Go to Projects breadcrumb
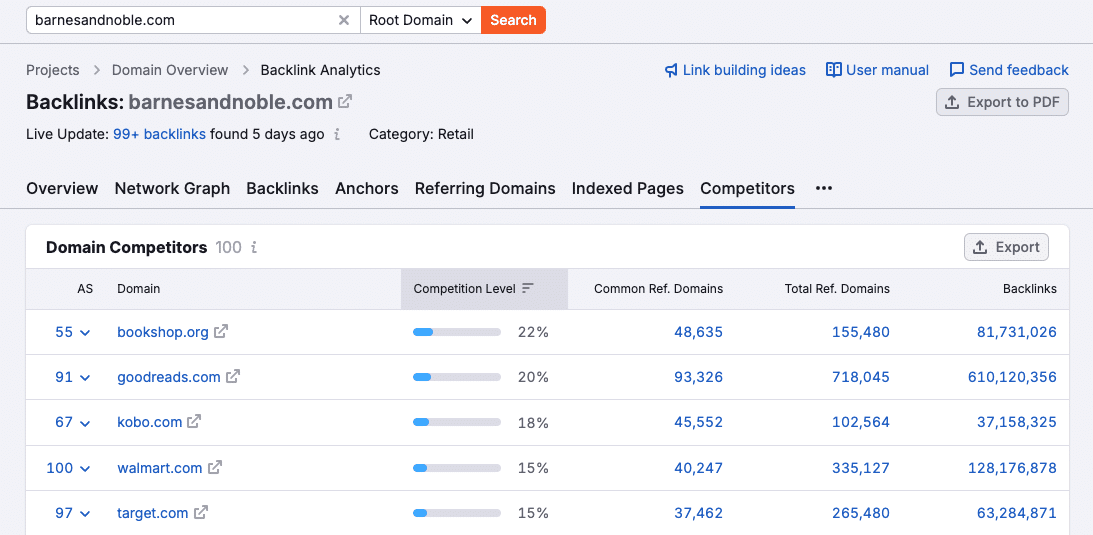This screenshot has height=535, width=1093. coord(53,70)
